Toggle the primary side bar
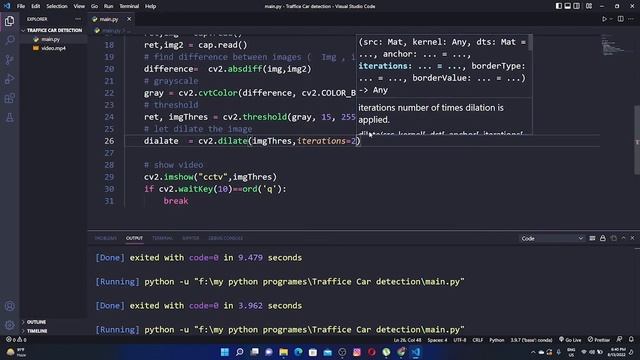Image resolution: width=640 pixels, height=360 pixels. [x=559, y=6]
